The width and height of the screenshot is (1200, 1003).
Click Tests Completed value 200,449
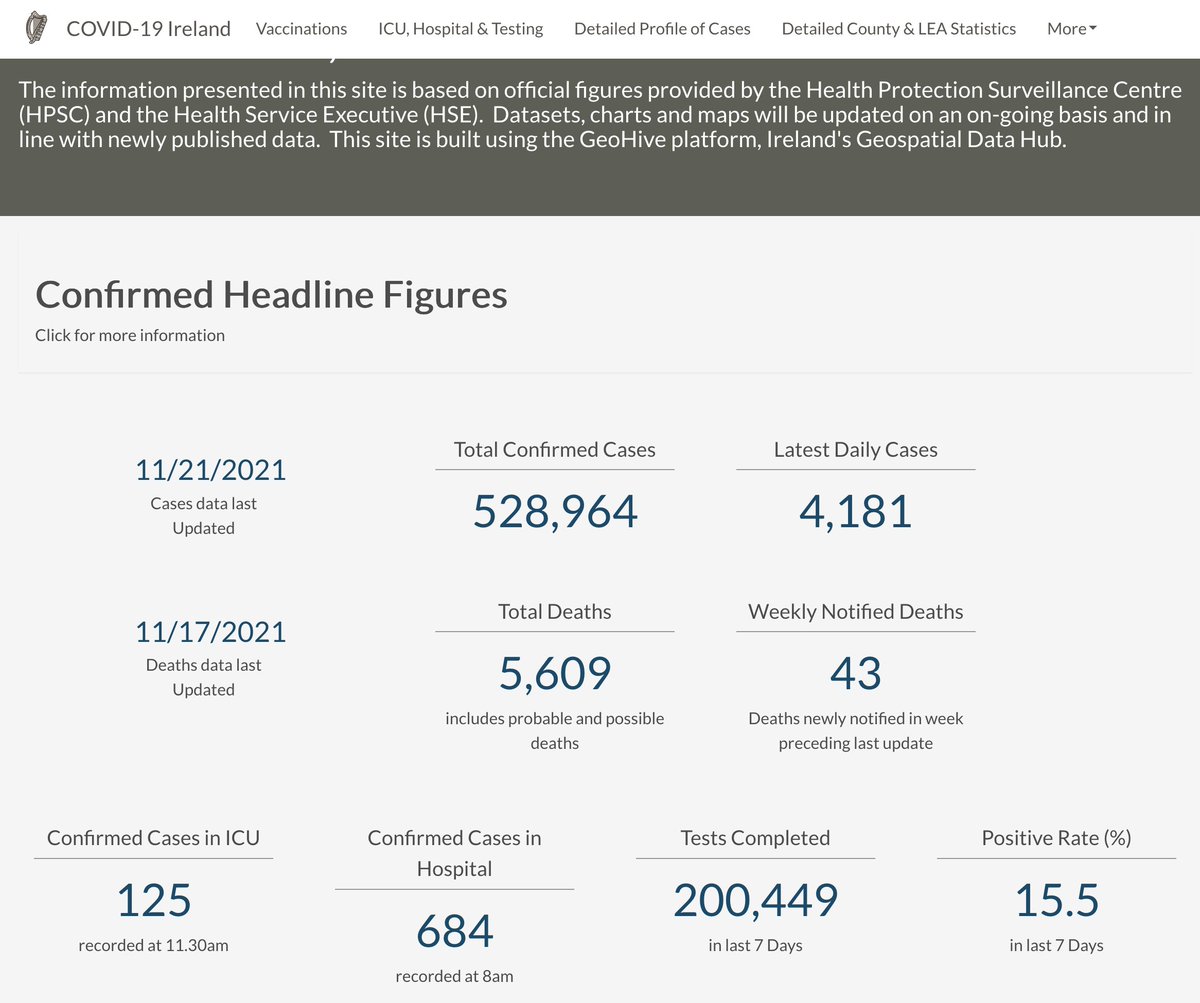pos(755,899)
